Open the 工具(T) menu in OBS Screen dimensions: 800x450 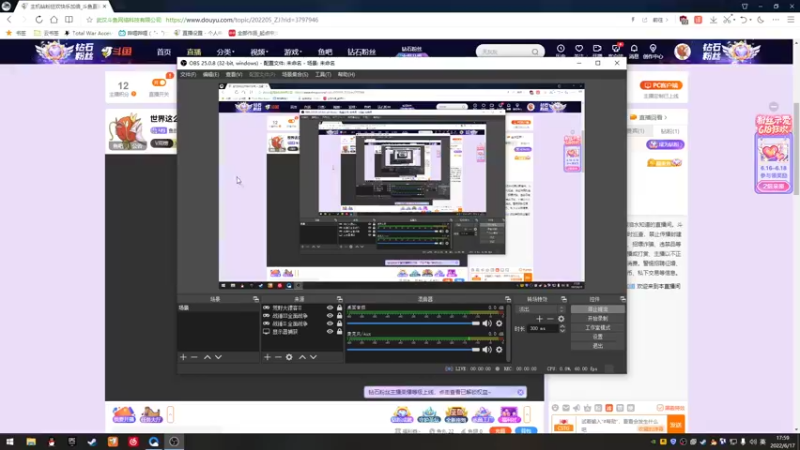[x=322, y=74]
